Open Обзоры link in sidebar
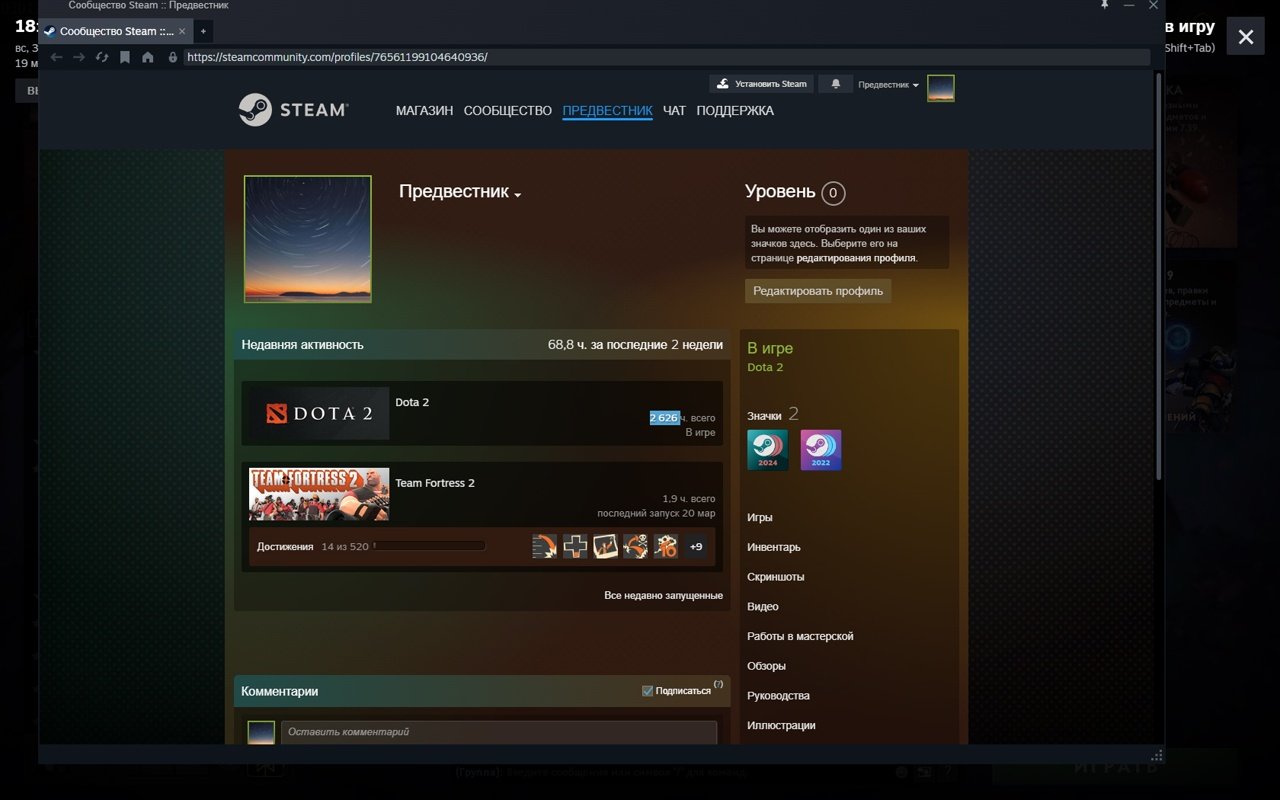Screen dimensions: 1280x800 pyautogui.click(x=767, y=666)
